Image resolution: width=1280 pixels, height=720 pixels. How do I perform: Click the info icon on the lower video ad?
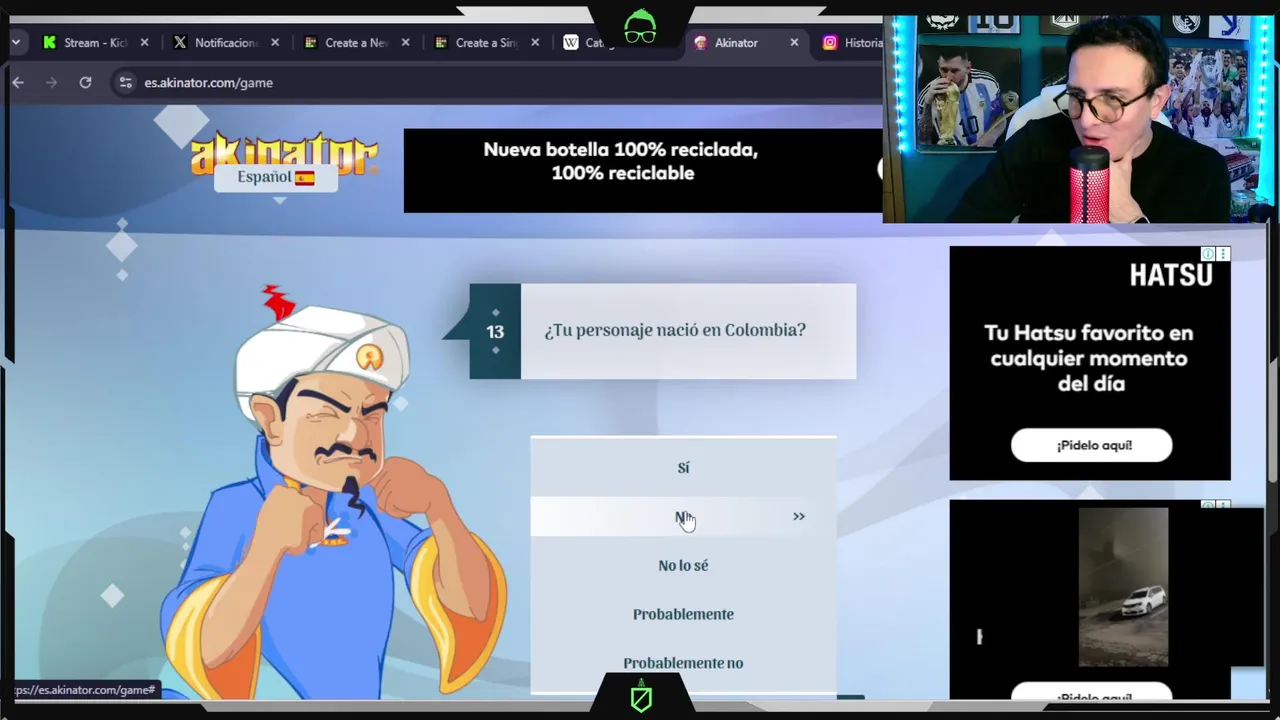[1208, 506]
